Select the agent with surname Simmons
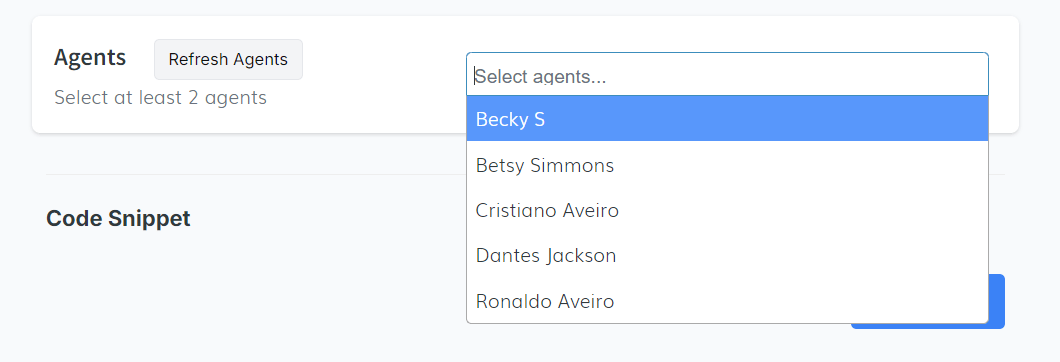1060x362 pixels. [727, 165]
